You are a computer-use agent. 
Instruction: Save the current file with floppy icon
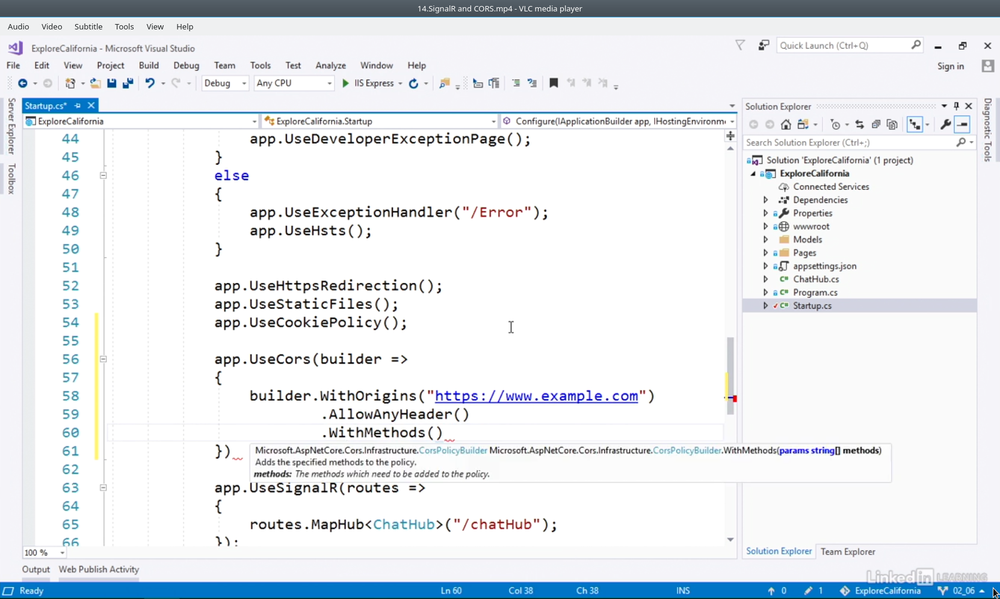(x=112, y=83)
